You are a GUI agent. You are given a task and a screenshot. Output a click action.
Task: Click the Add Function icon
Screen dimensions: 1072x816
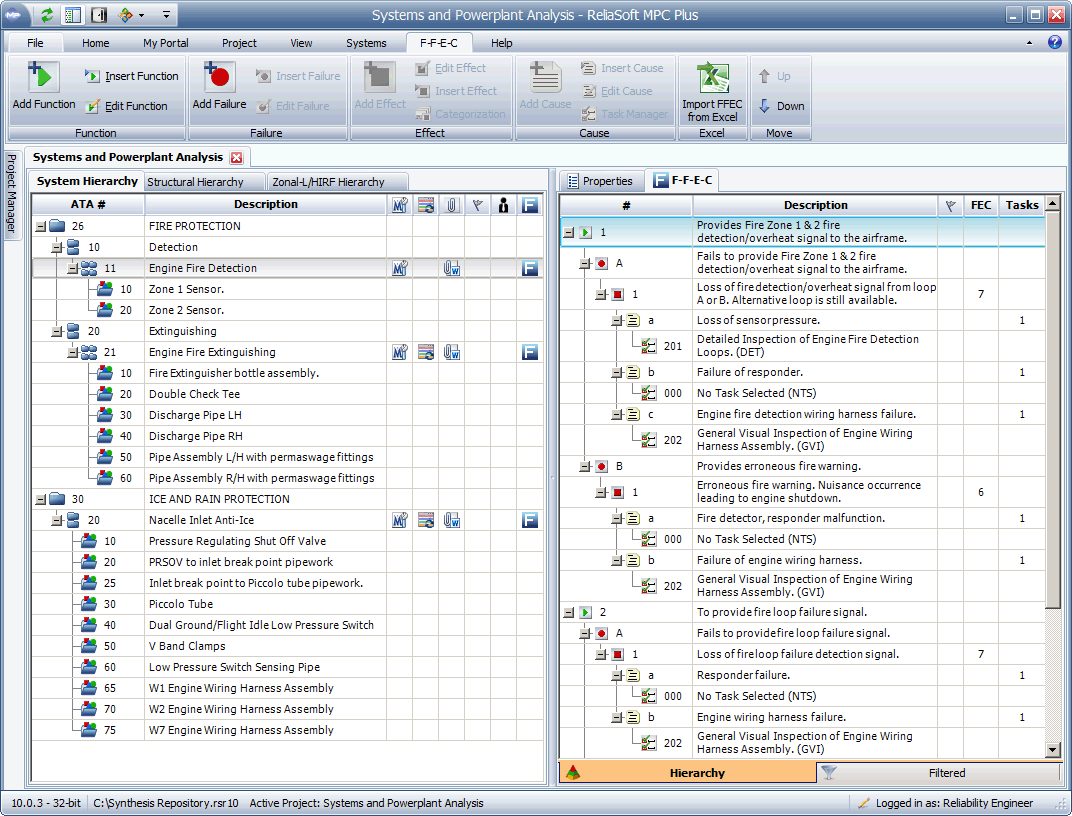(x=43, y=79)
